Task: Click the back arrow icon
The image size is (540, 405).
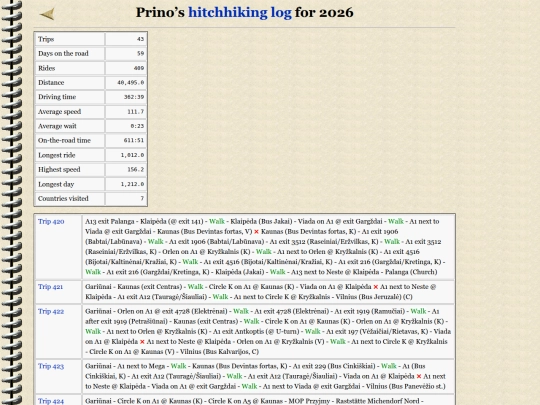Action: [x=47, y=14]
